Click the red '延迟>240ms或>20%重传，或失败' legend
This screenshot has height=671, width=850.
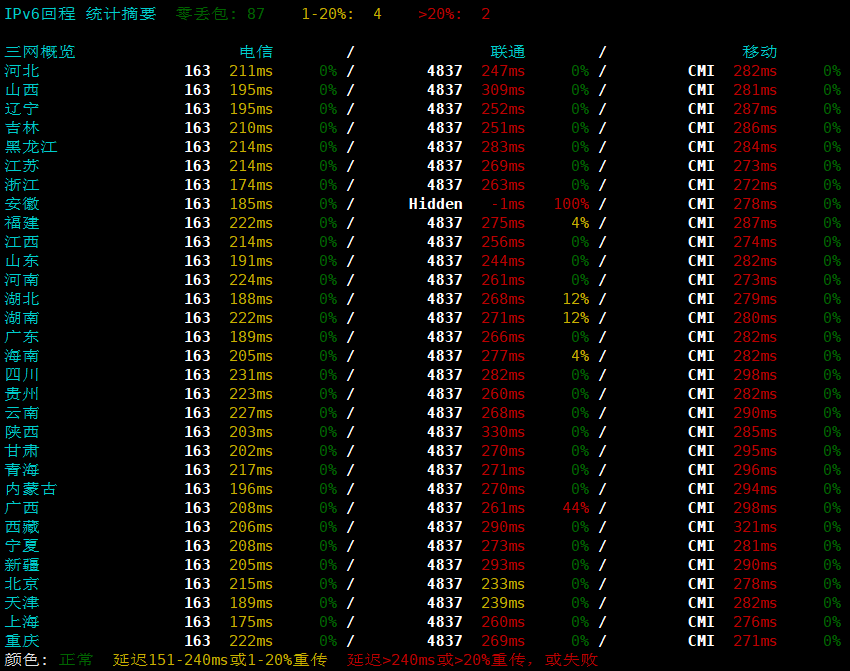click(472, 659)
